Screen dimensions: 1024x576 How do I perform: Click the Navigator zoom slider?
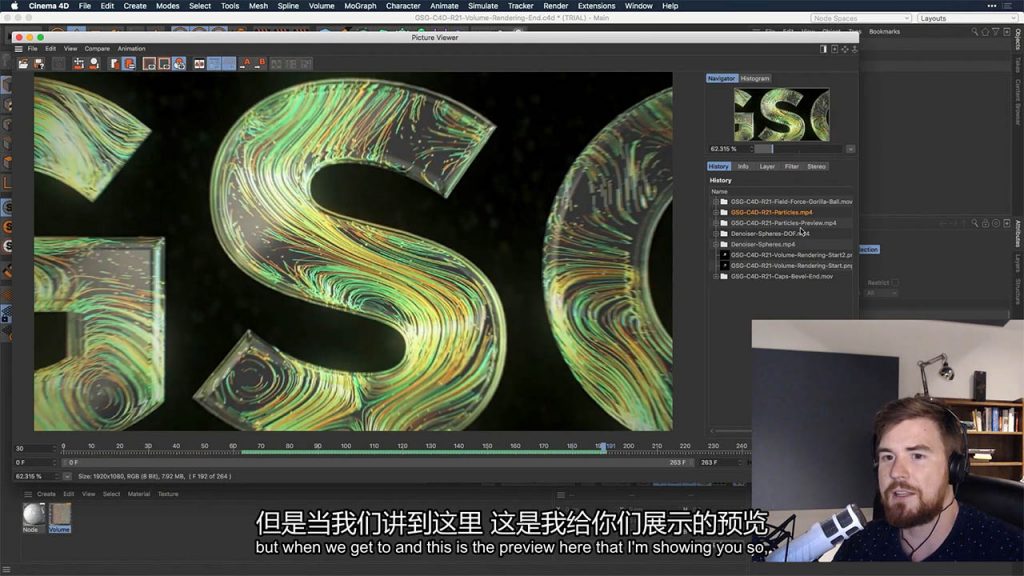[x=797, y=149]
